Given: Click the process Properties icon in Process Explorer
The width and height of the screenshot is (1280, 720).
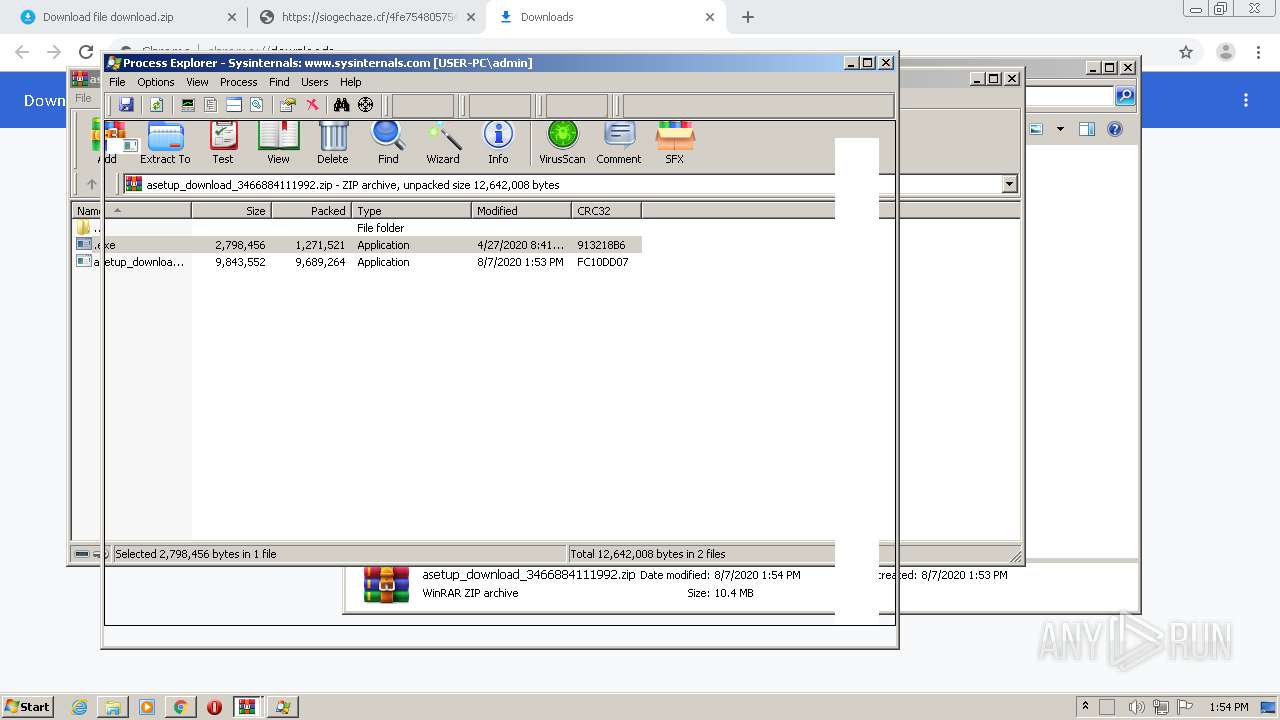Looking at the screenshot, I should (288, 104).
